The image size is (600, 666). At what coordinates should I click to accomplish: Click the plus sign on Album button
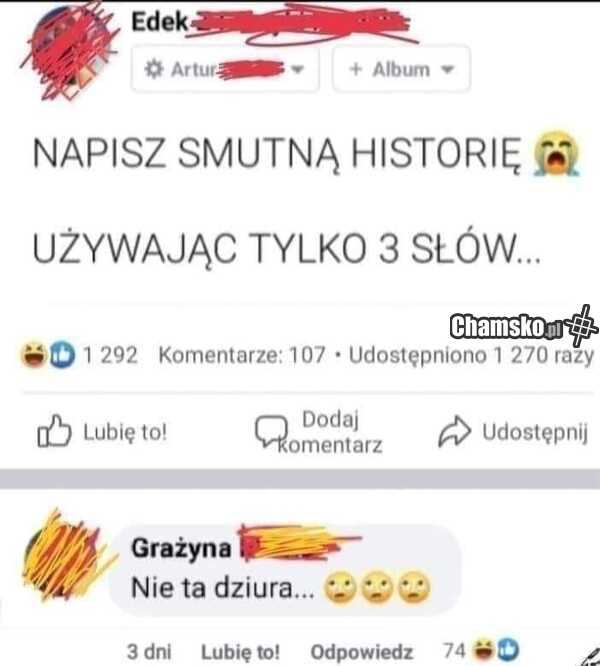(x=356, y=69)
